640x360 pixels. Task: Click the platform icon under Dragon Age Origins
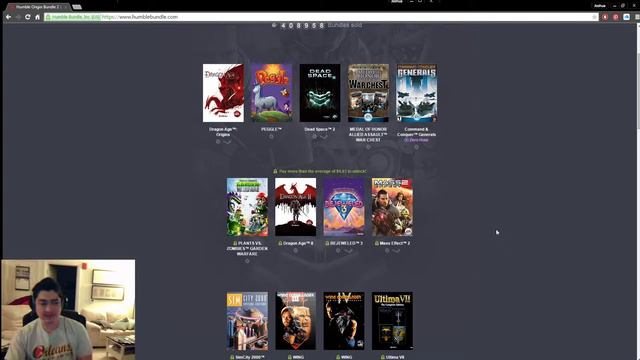tap(218, 142)
